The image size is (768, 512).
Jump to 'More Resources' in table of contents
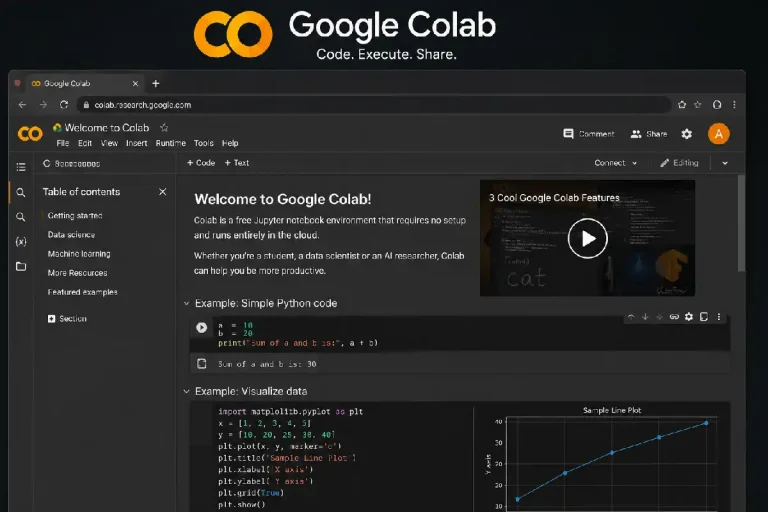(77, 272)
